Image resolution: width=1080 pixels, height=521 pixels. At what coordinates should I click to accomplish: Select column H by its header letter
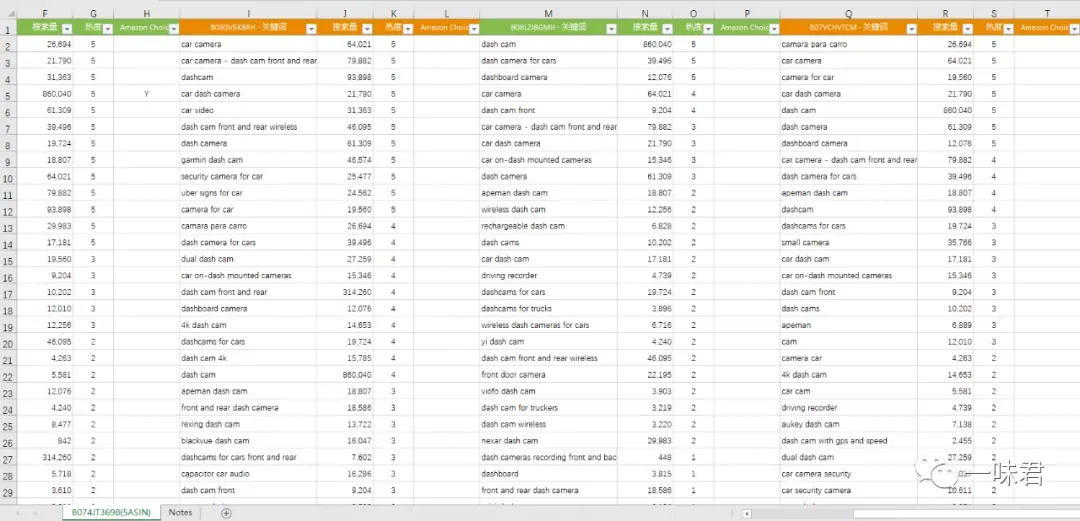[x=147, y=13]
